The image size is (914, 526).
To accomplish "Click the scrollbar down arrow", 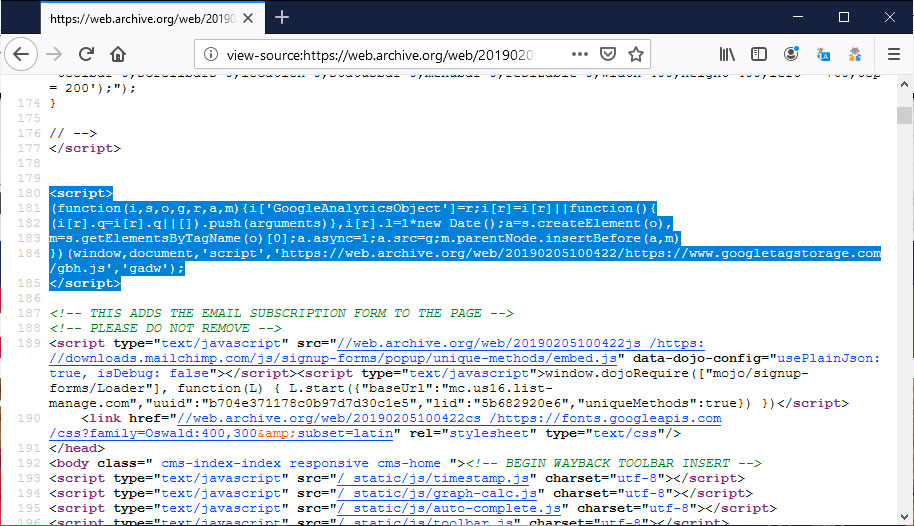I will pyautogui.click(x=904, y=517).
